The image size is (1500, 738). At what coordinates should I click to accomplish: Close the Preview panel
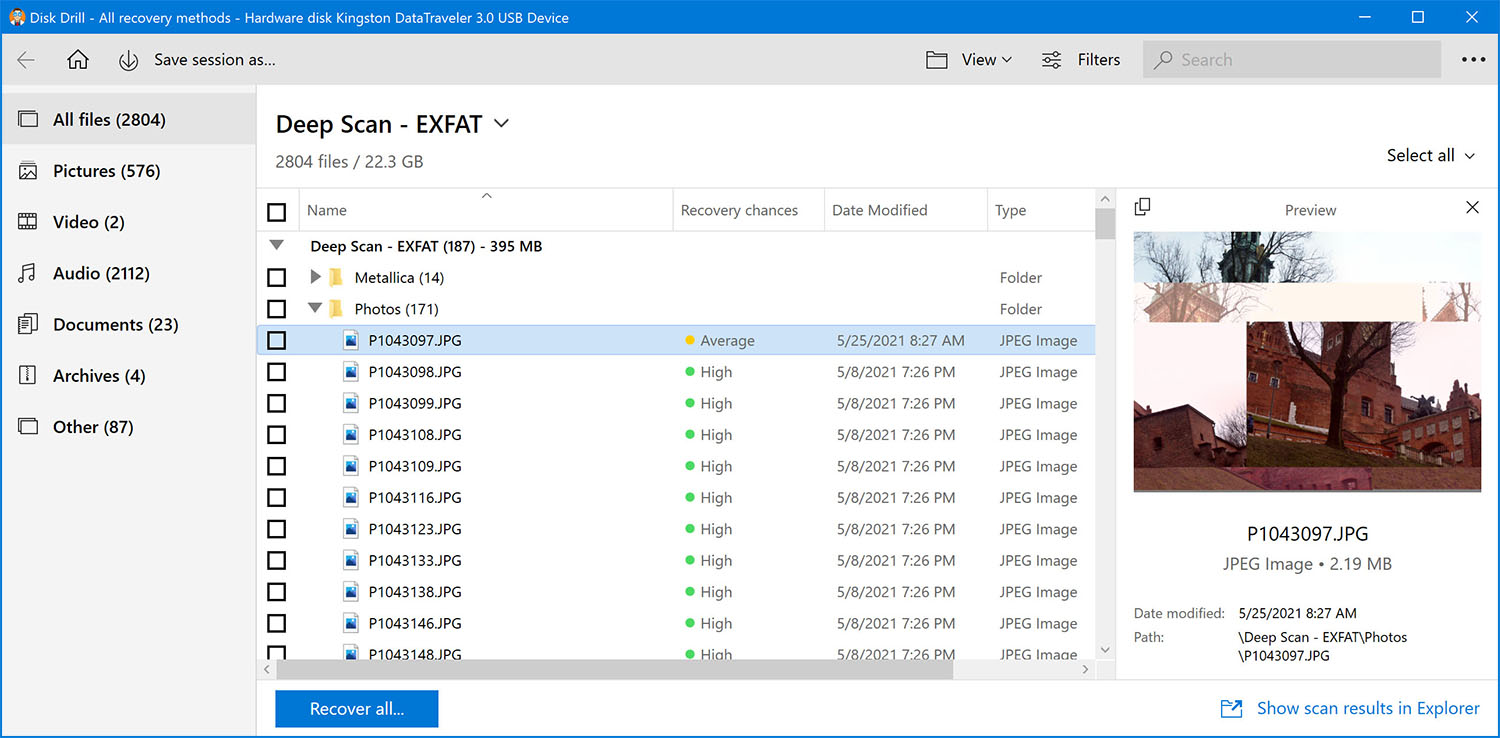point(1472,207)
